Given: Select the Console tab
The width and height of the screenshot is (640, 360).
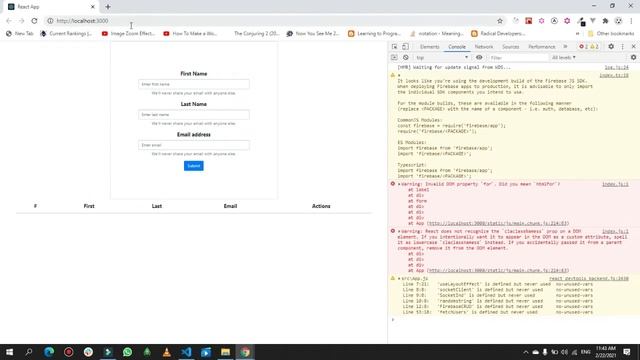Looking at the screenshot, I should [x=457, y=47].
